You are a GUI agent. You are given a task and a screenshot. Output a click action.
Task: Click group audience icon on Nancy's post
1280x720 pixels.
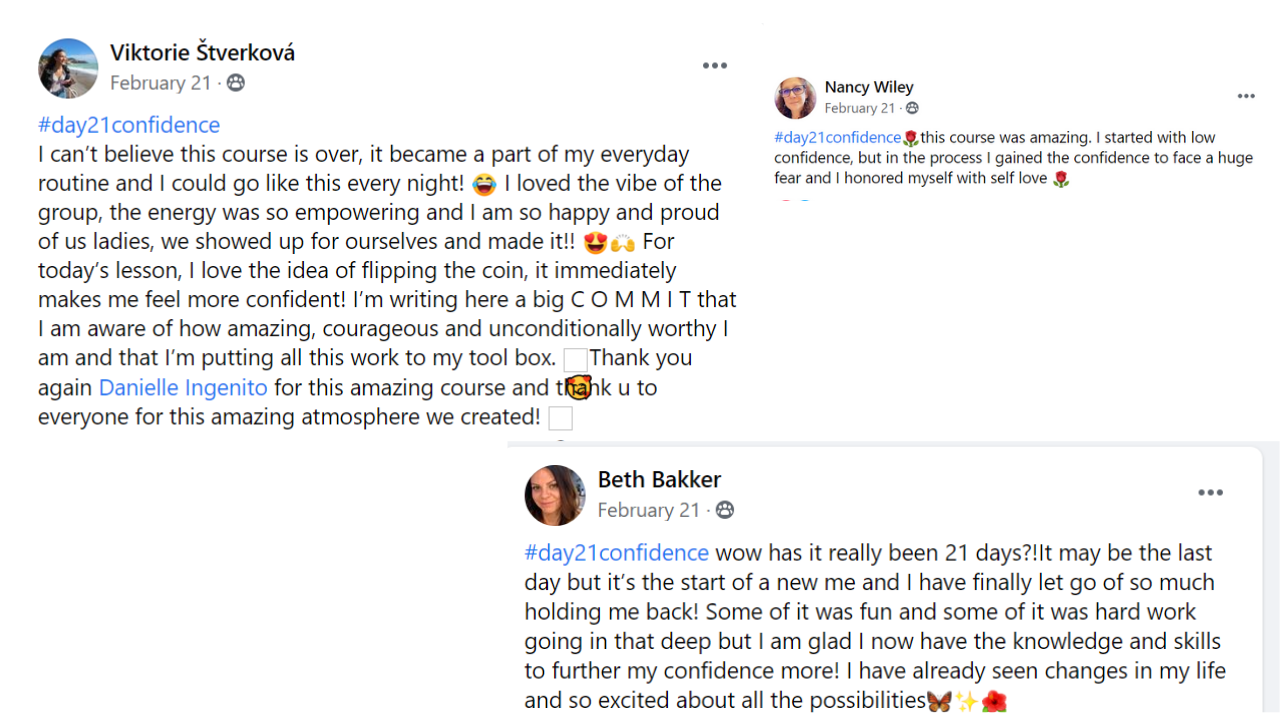(x=912, y=109)
